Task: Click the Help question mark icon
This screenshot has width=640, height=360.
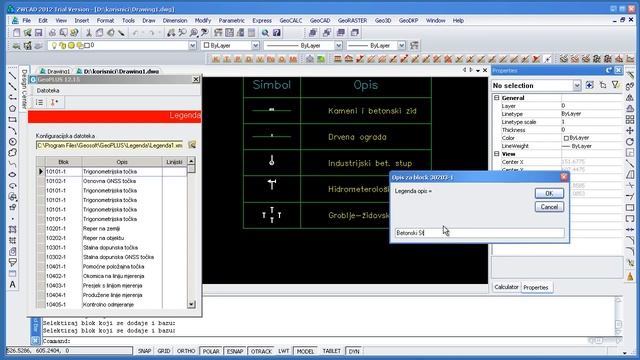Action: pos(277,33)
